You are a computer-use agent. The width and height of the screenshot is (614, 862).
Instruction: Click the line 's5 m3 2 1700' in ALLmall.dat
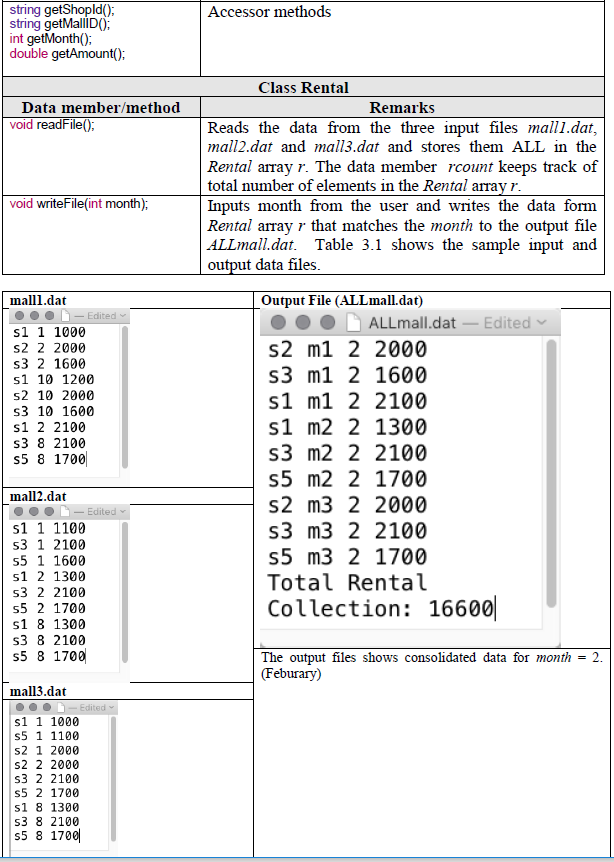click(347, 556)
